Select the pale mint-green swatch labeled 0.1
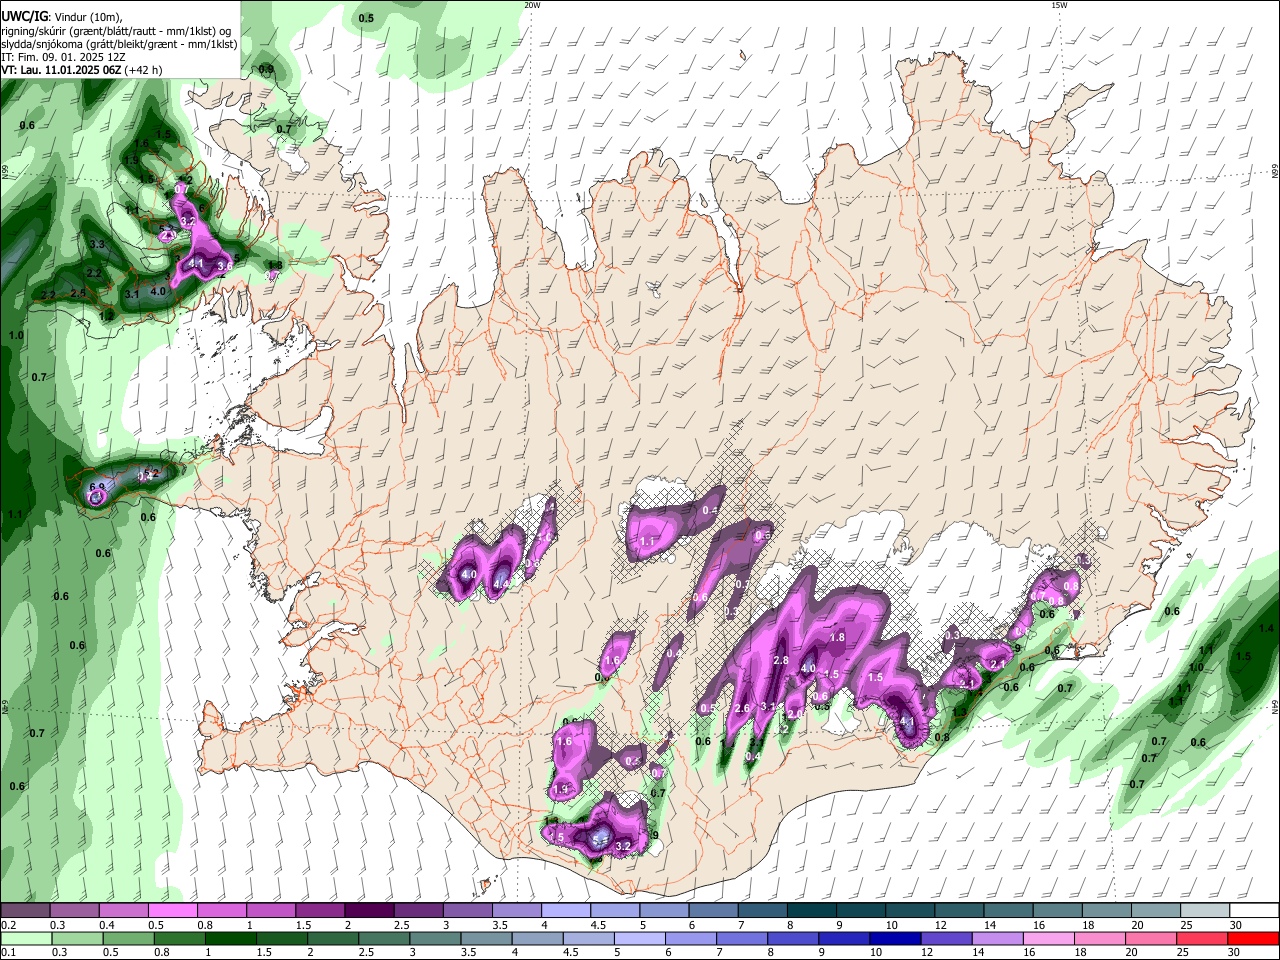The width and height of the screenshot is (1280, 960). pos(25,938)
